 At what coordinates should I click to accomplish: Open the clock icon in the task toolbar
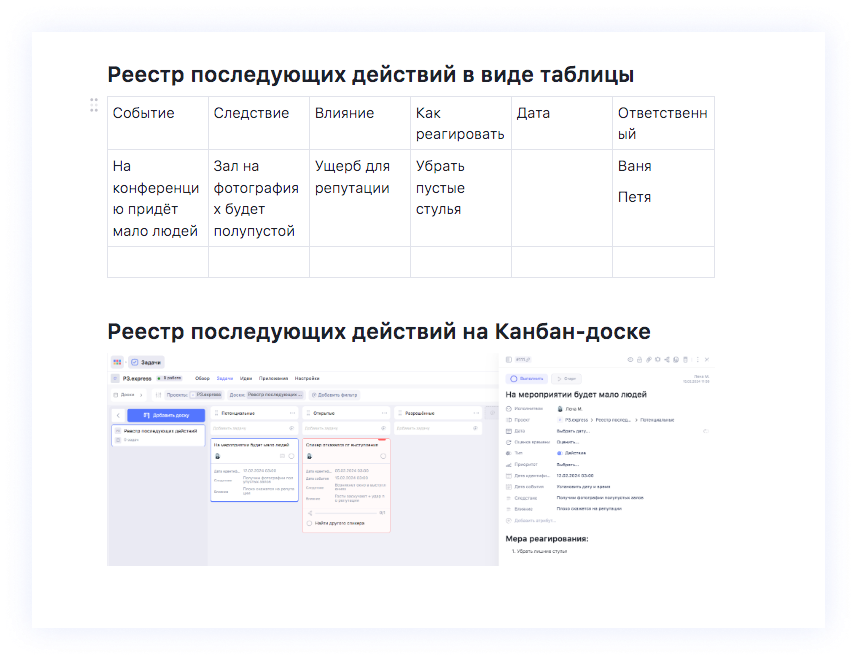click(x=630, y=359)
